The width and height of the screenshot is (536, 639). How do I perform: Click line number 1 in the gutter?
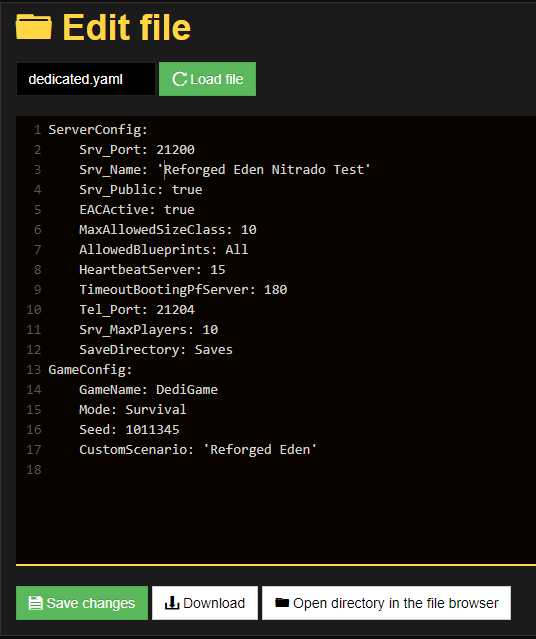pos(37,130)
